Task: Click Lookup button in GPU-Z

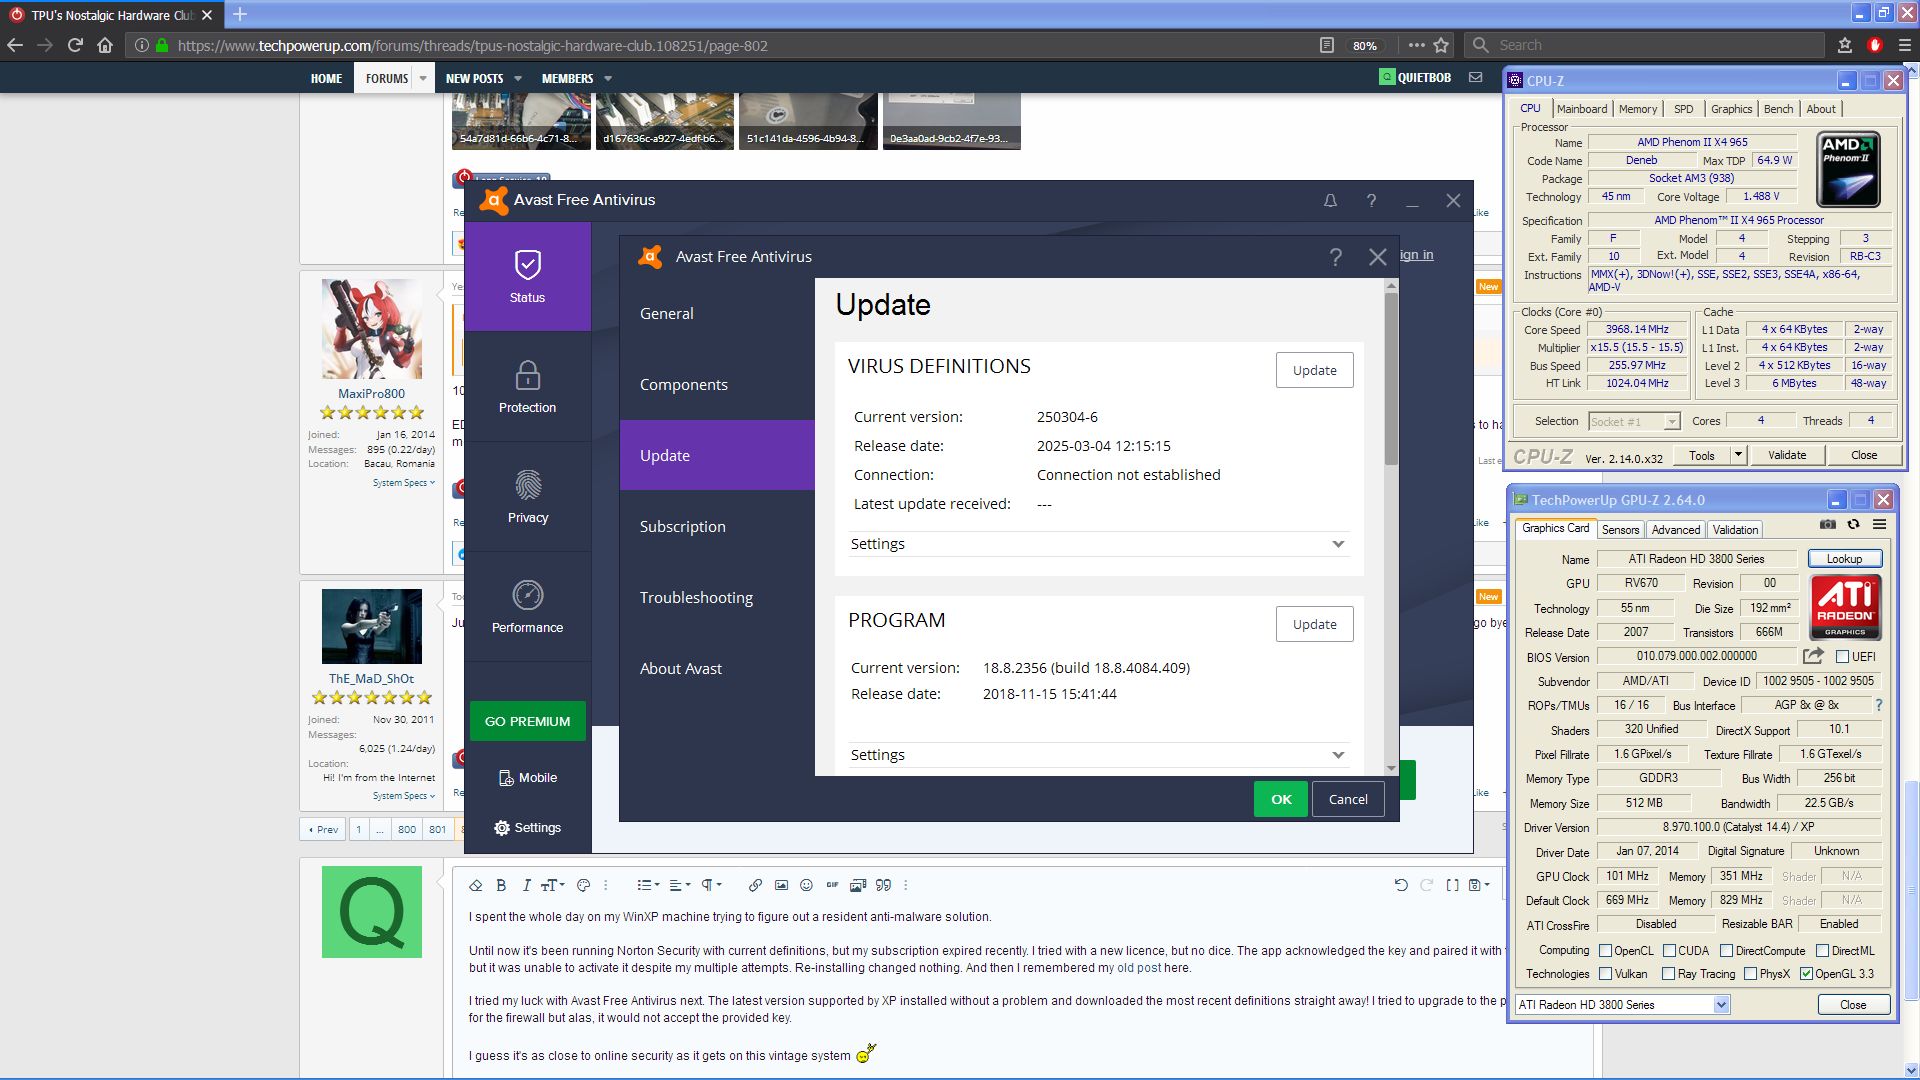Action: tap(1844, 559)
